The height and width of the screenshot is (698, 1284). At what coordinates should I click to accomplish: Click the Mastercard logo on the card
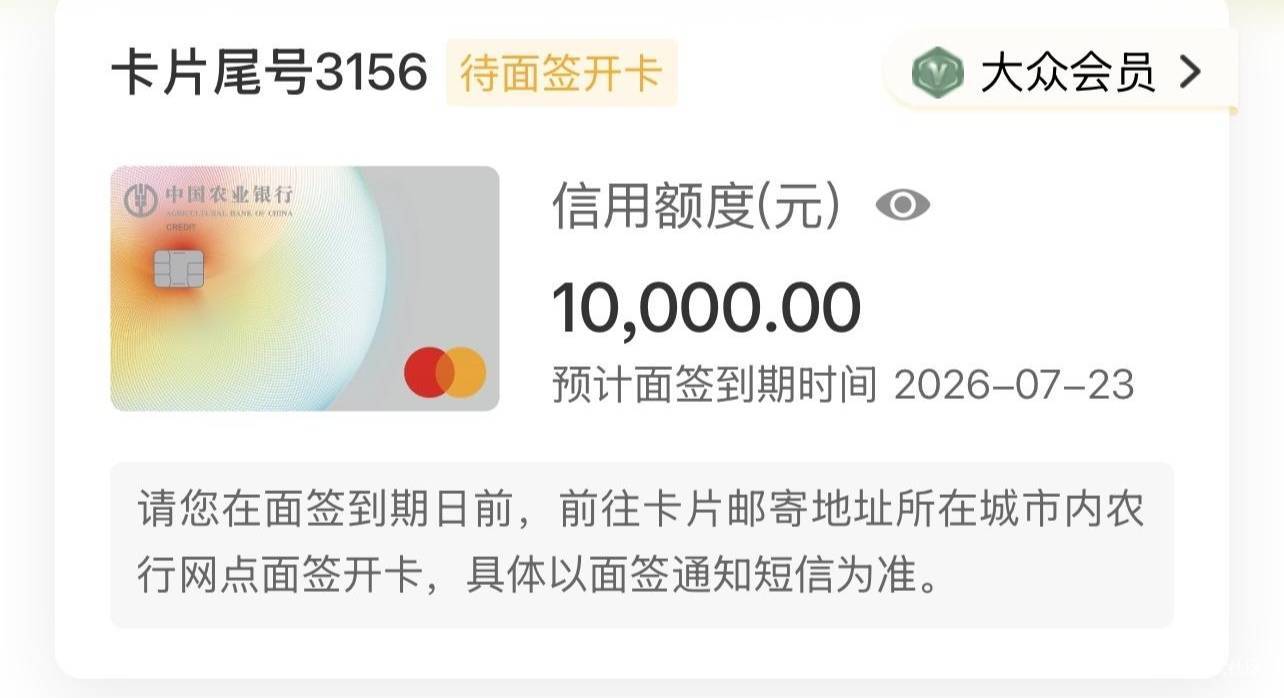[x=445, y=372]
